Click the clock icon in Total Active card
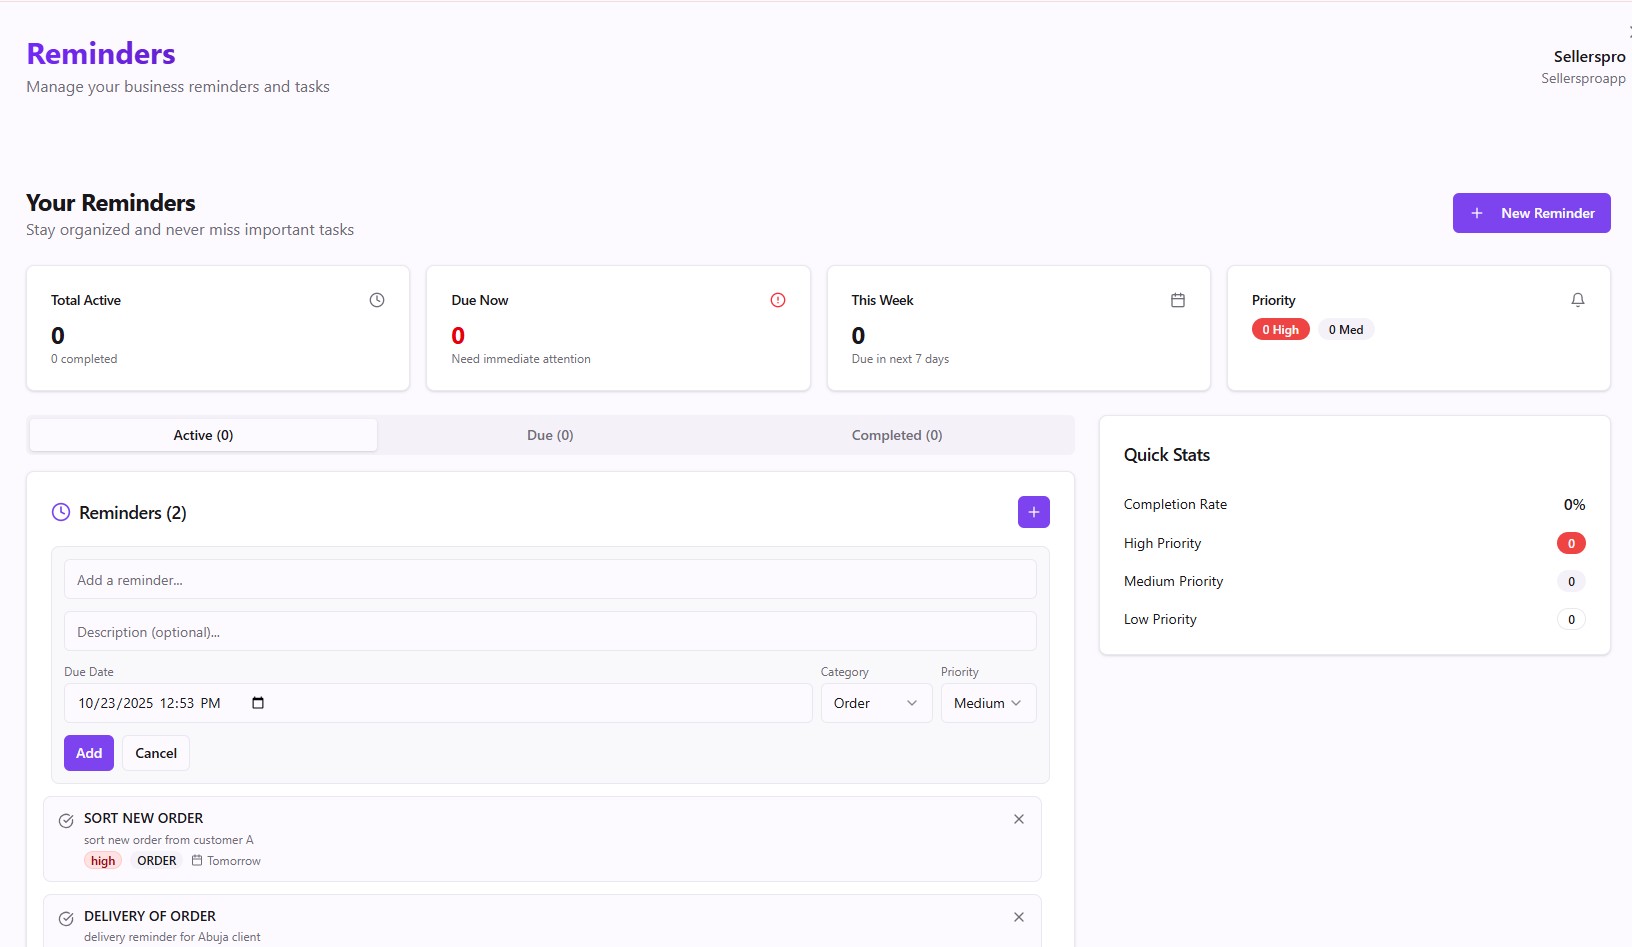This screenshot has width=1632, height=947. pyautogui.click(x=377, y=300)
